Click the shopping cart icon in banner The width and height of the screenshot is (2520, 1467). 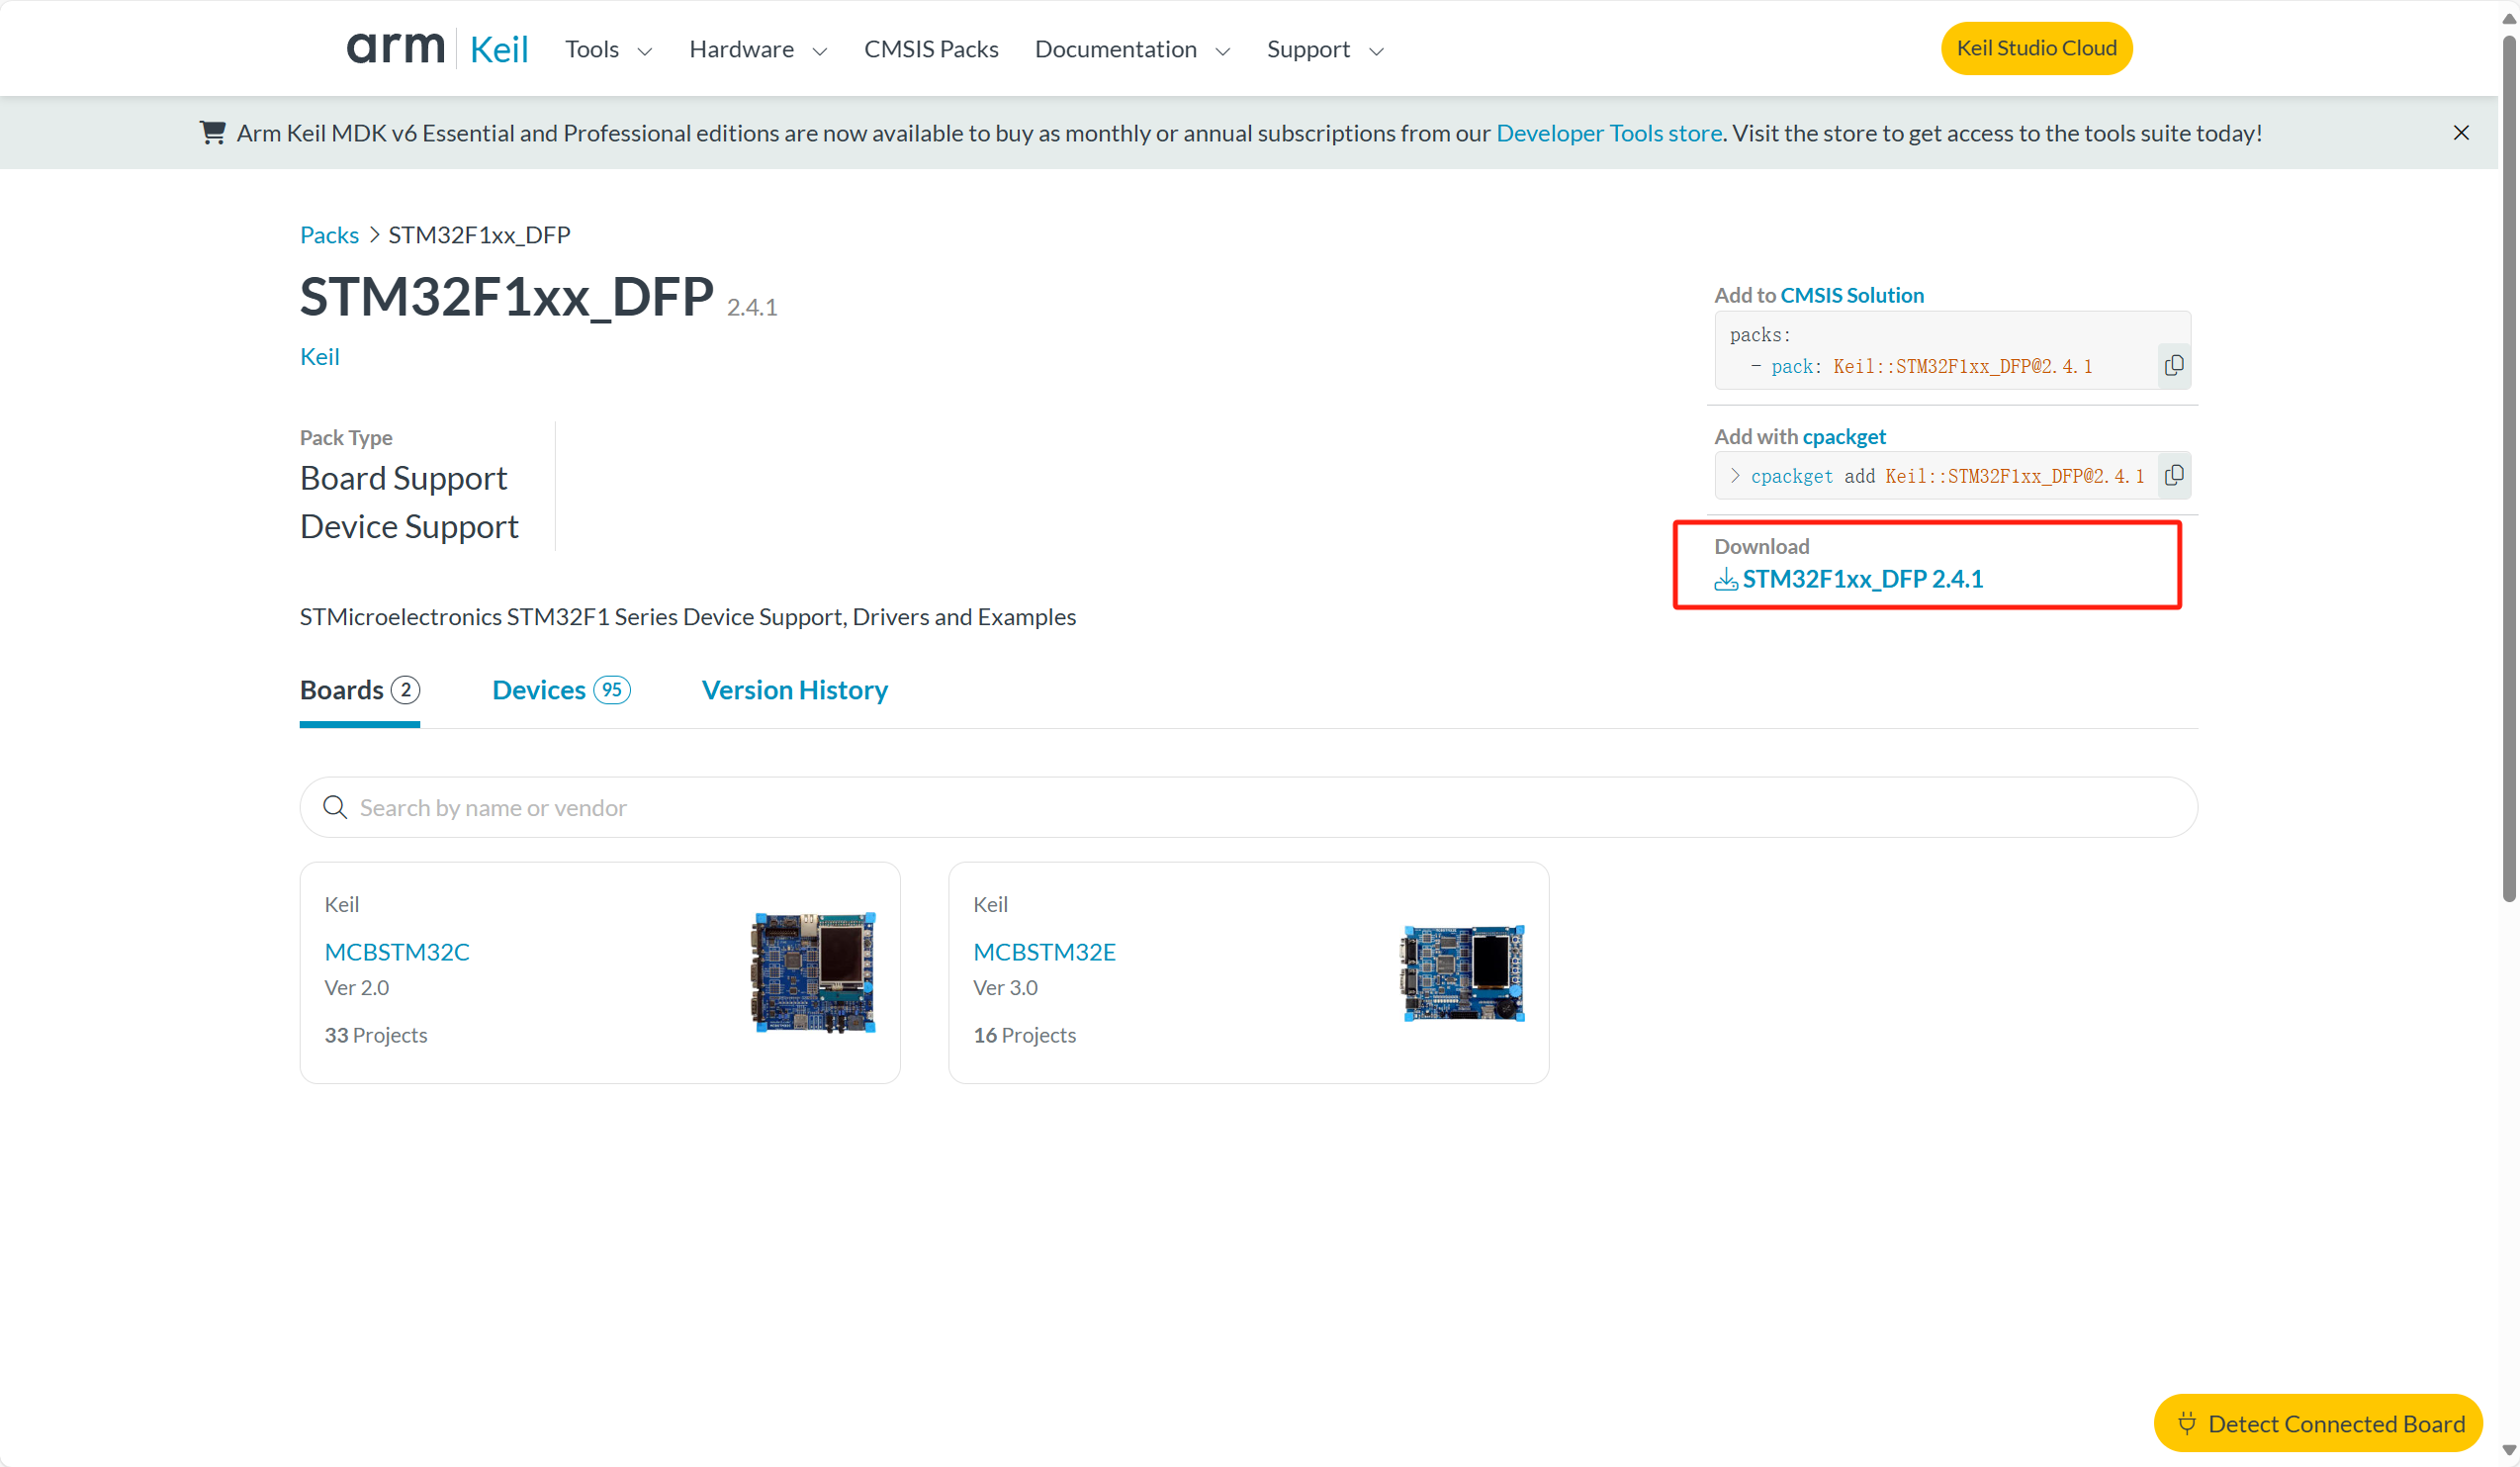212,133
